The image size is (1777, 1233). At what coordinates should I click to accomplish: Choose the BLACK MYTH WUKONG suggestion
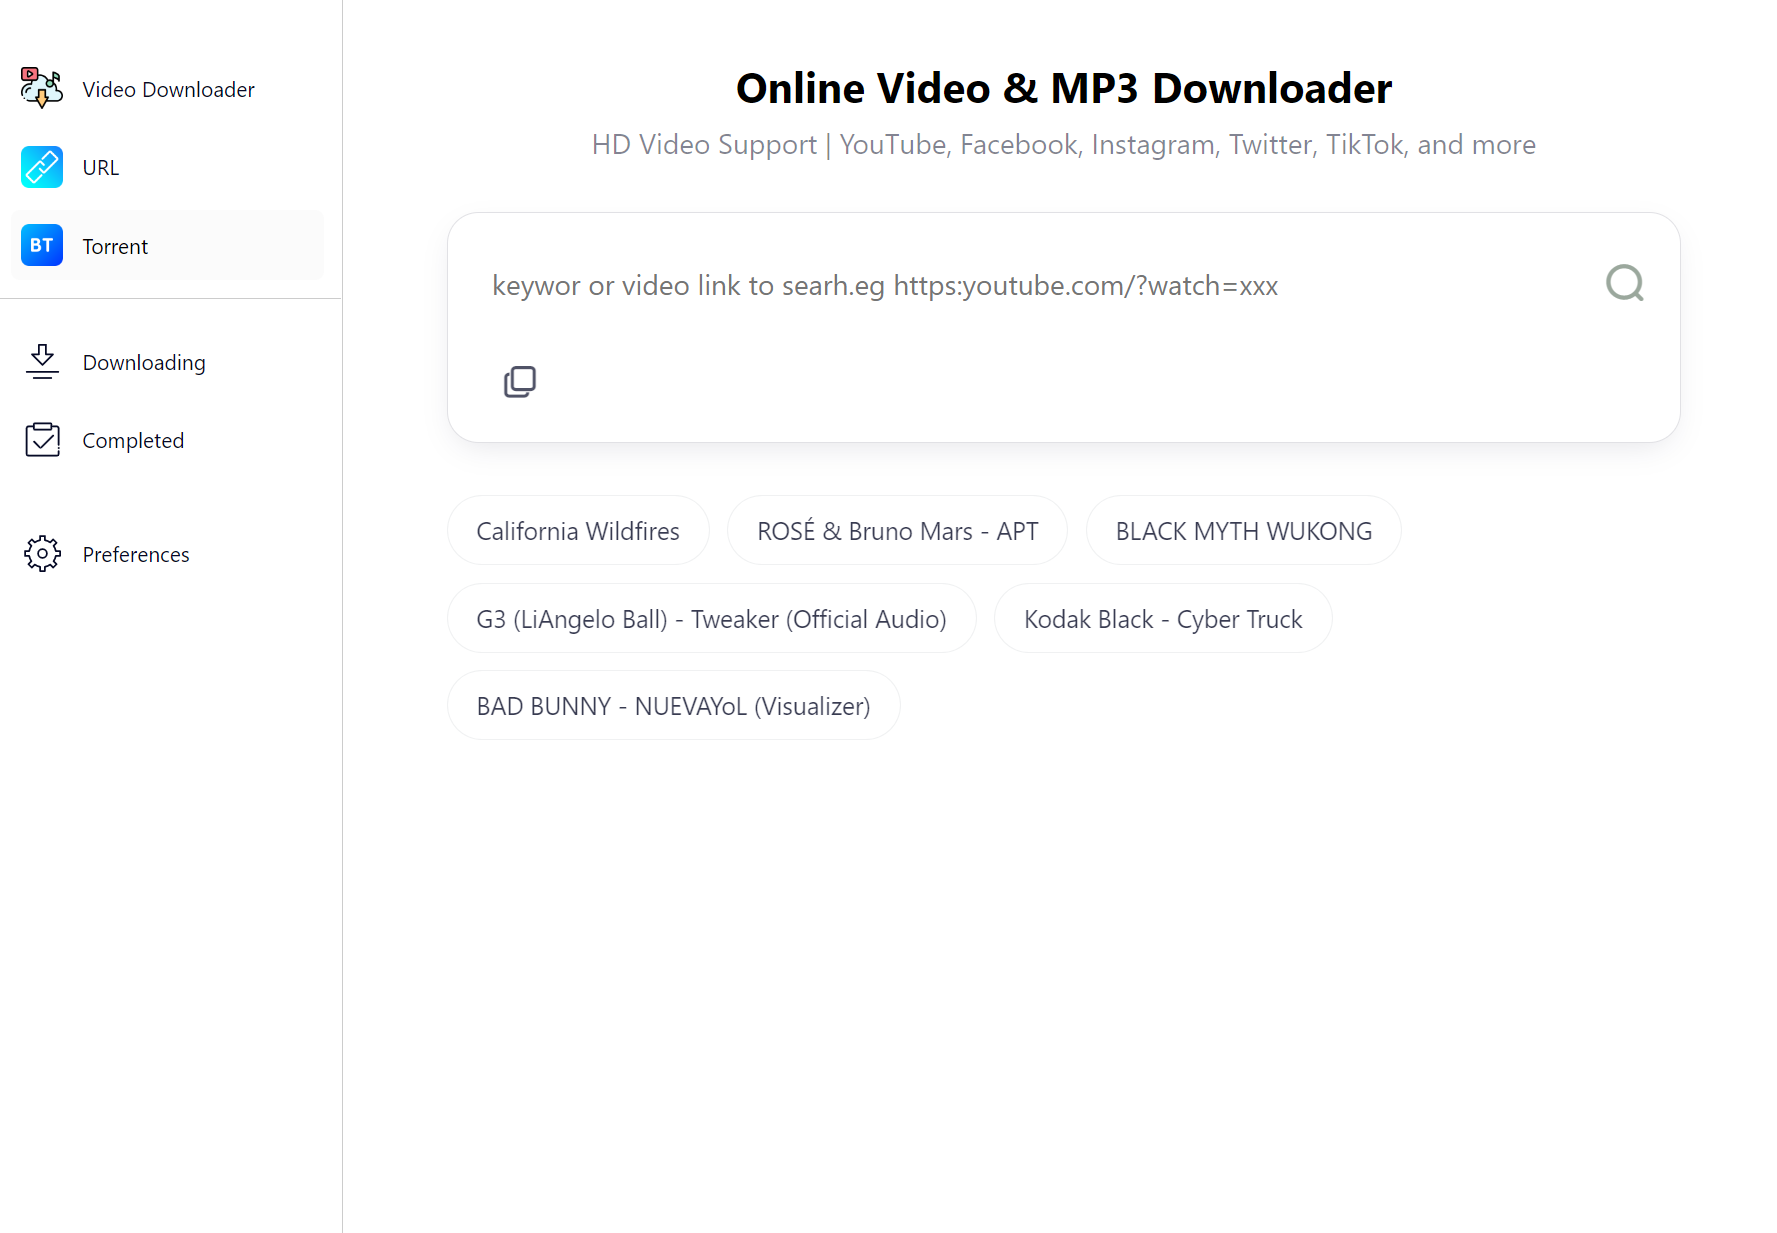click(x=1243, y=531)
